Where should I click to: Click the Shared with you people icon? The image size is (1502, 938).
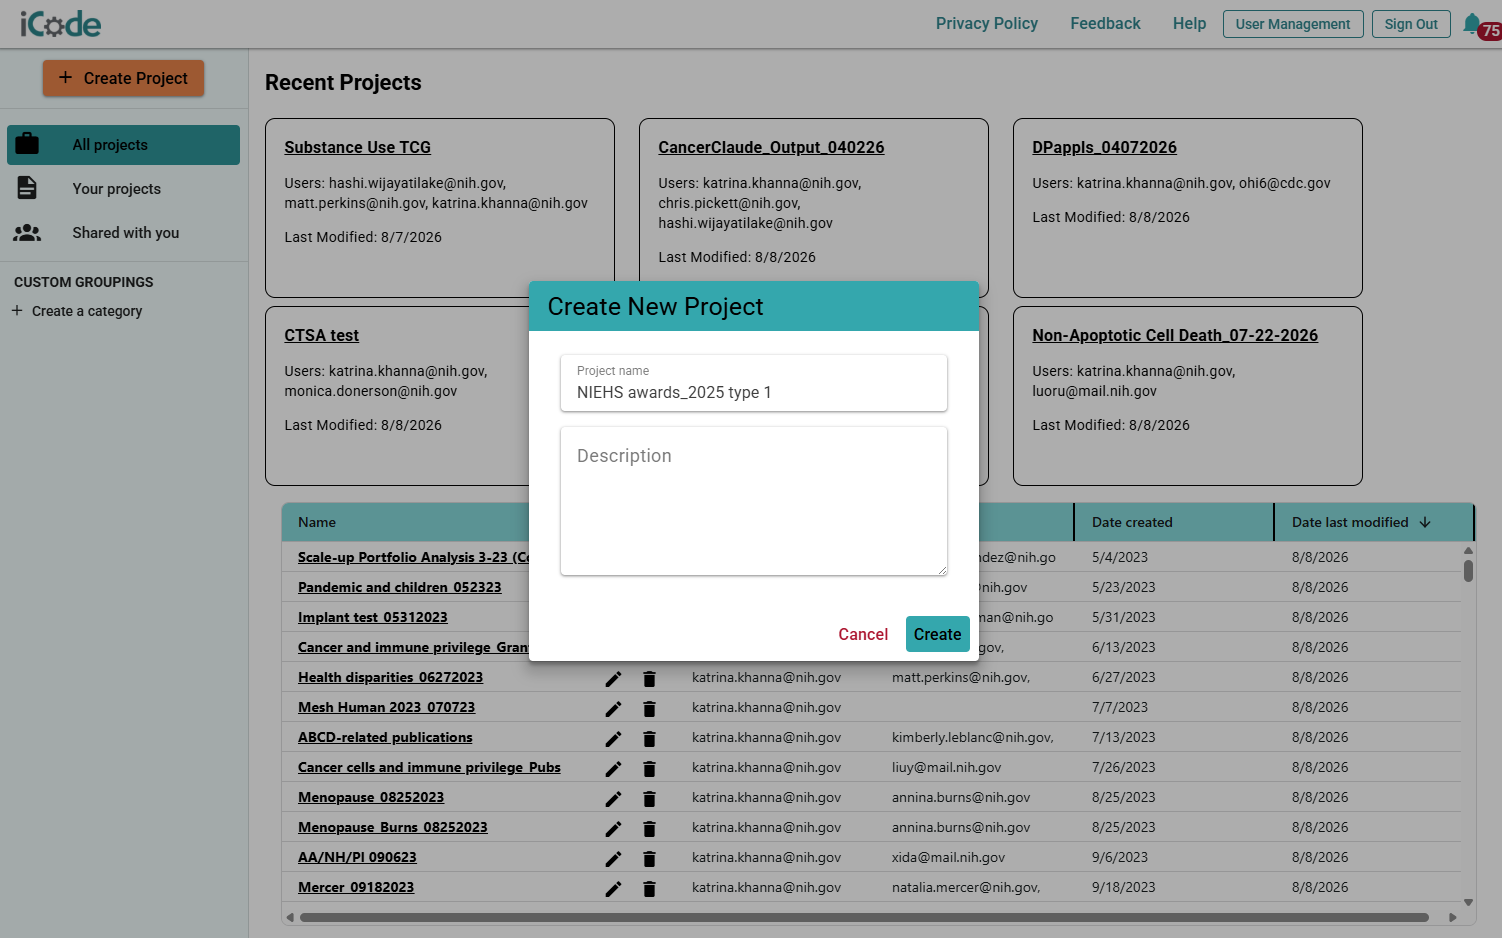(x=27, y=232)
